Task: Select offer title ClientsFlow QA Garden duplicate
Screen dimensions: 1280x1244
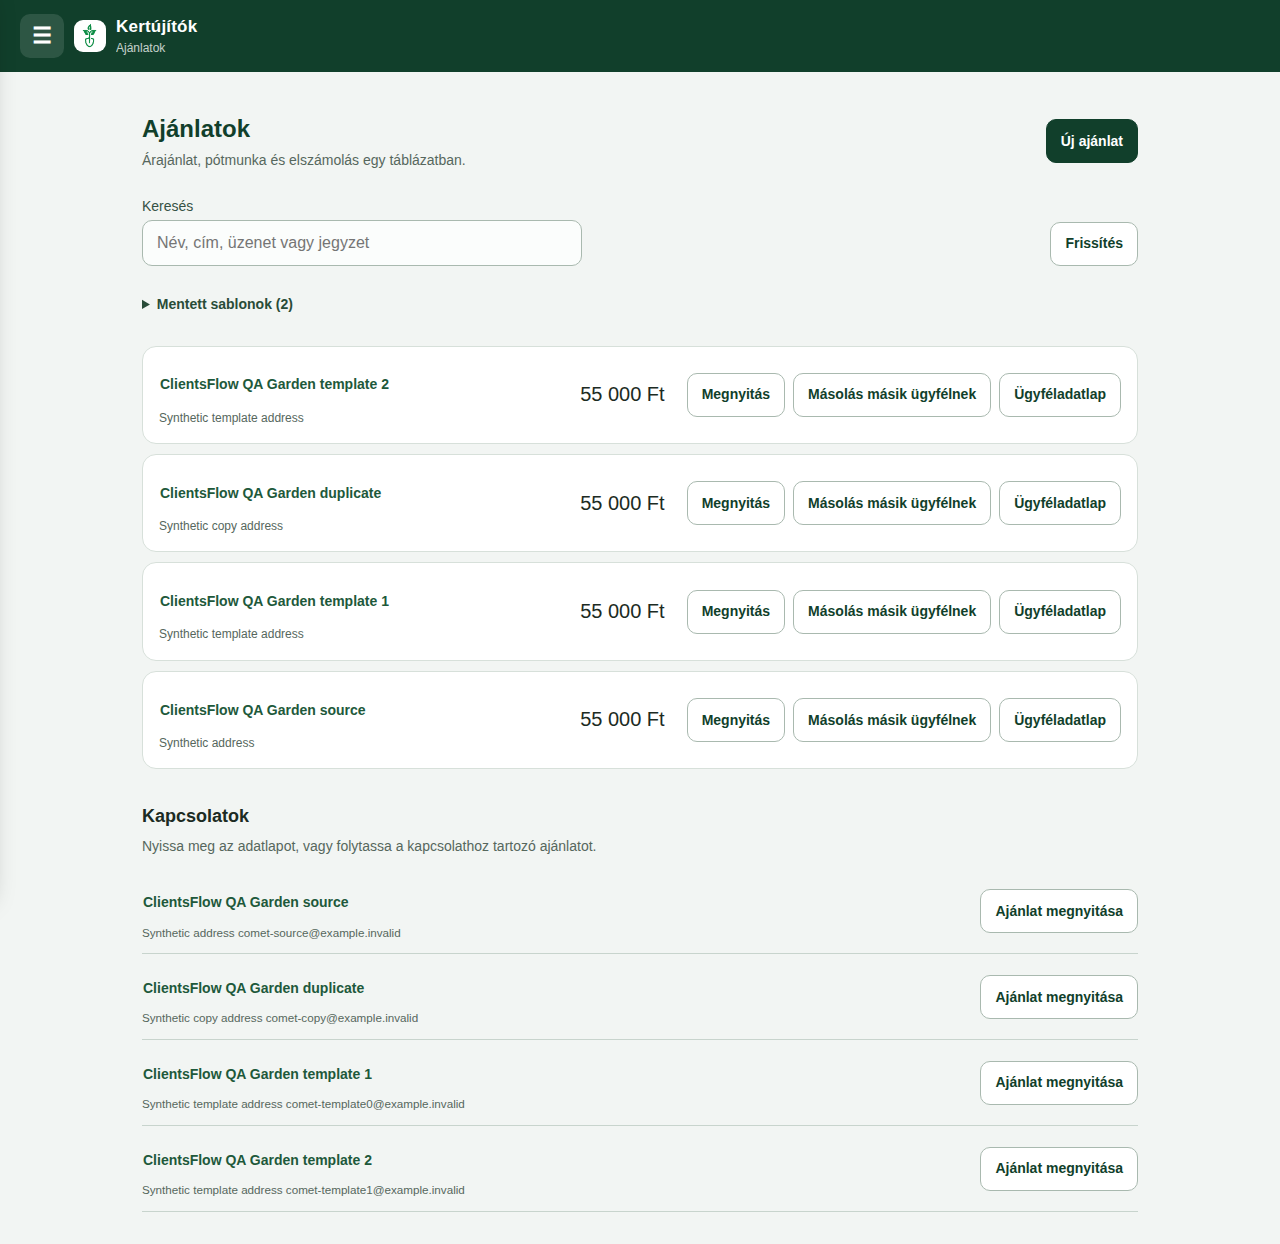Action: click(270, 493)
